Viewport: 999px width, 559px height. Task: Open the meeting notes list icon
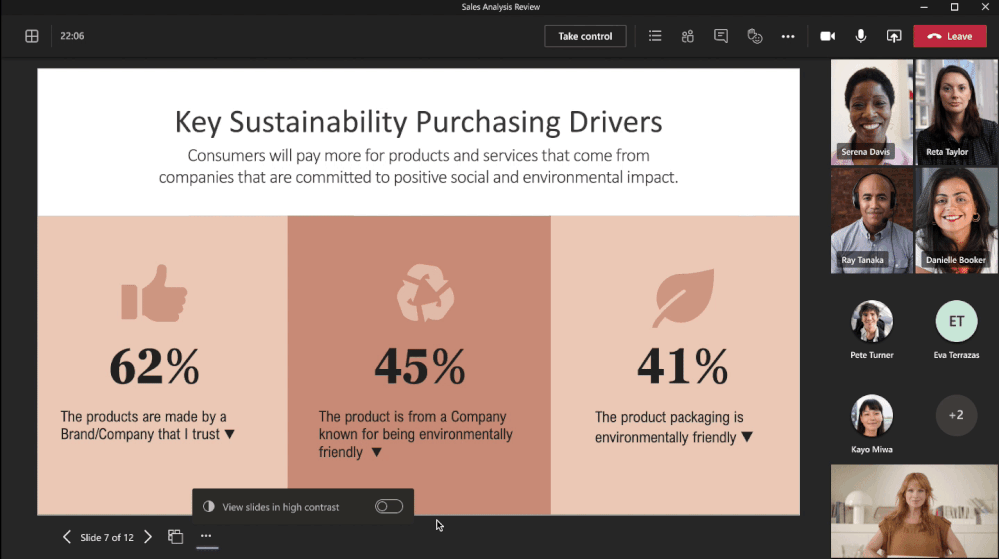pos(655,36)
